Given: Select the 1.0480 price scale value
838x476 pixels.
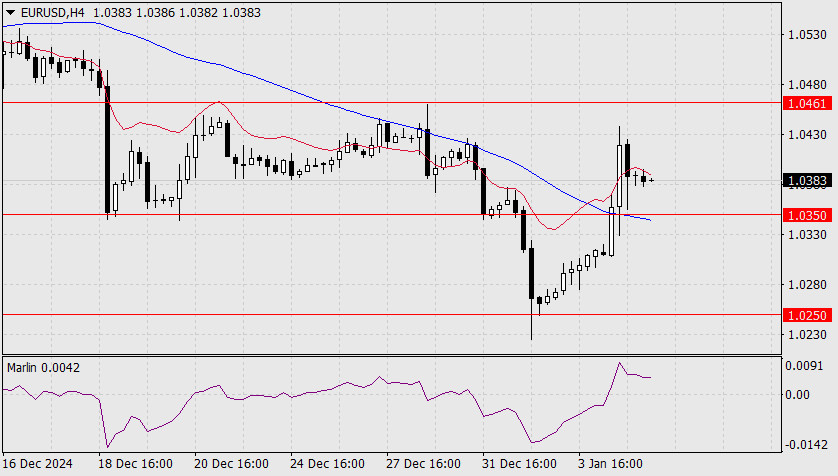Looking at the screenshot, I should tap(807, 84).
